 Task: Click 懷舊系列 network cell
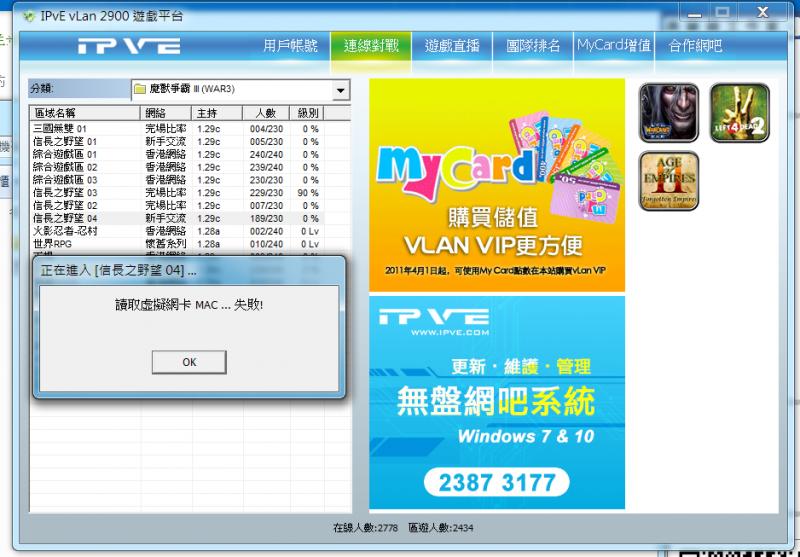tap(165, 243)
